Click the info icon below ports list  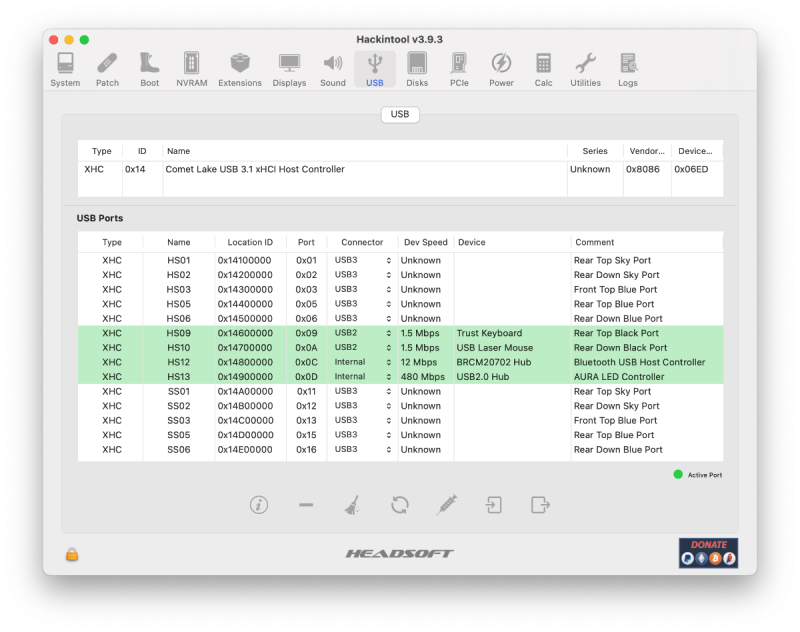coord(259,504)
